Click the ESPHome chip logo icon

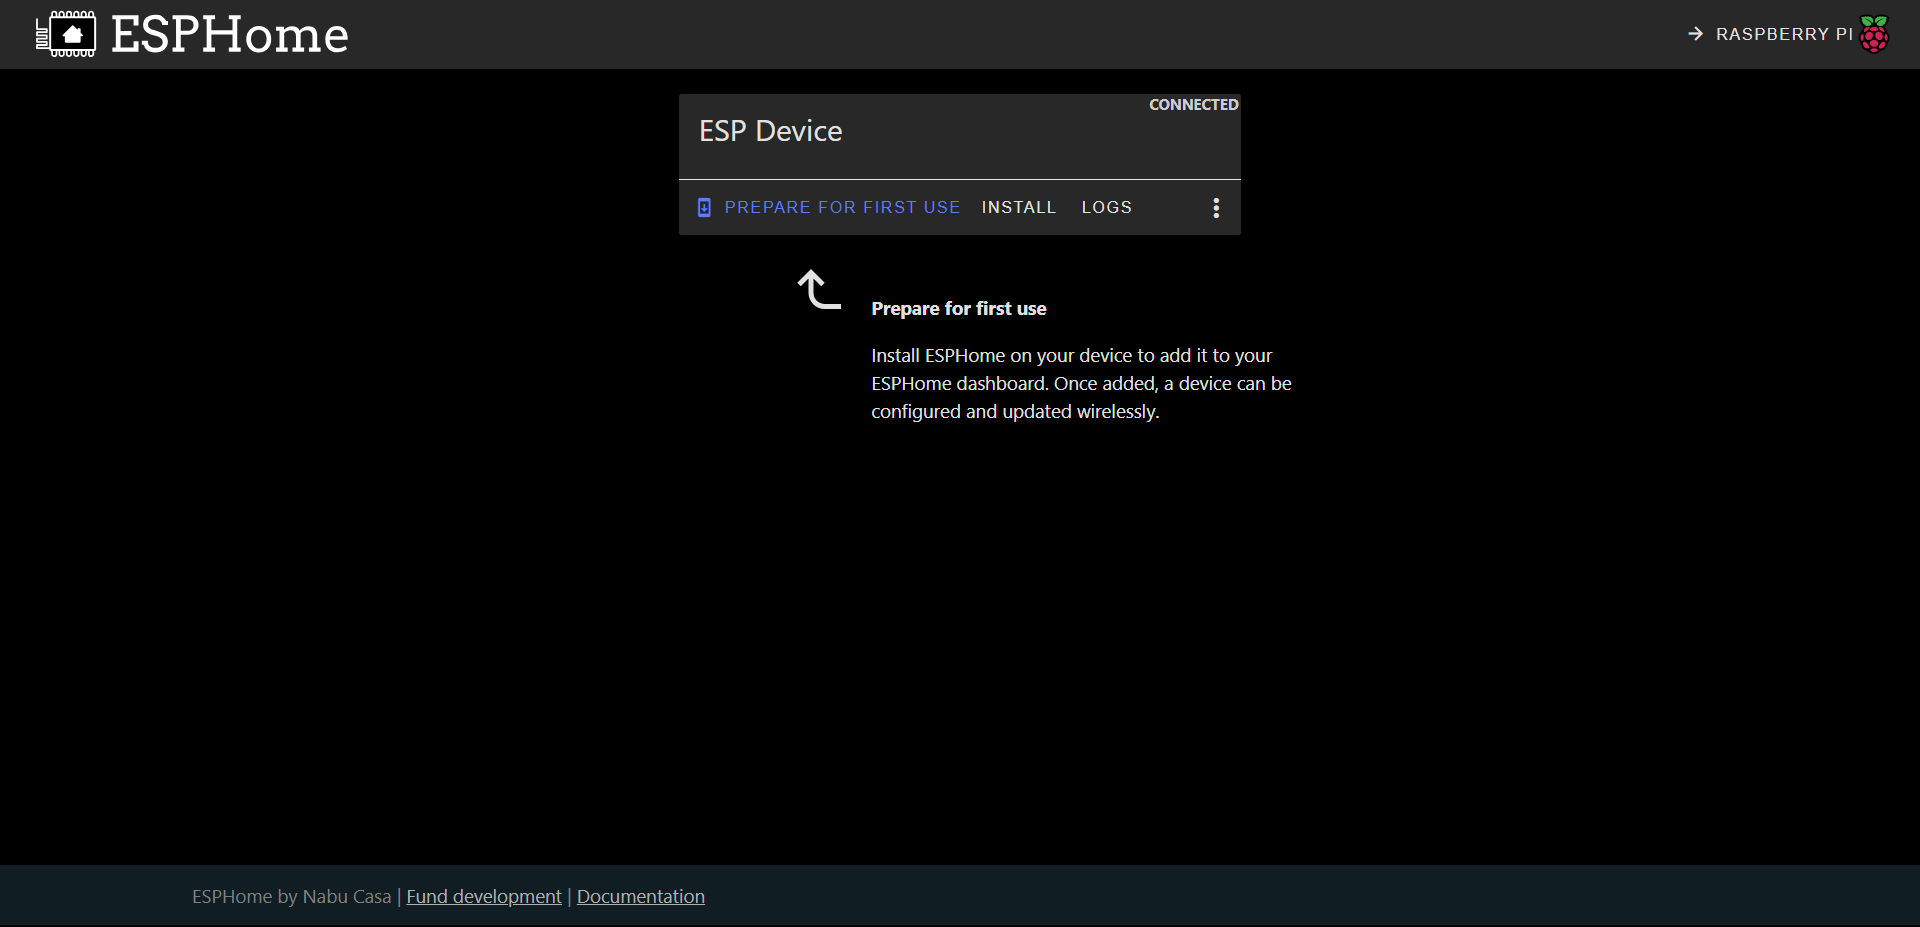click(66, 34)
